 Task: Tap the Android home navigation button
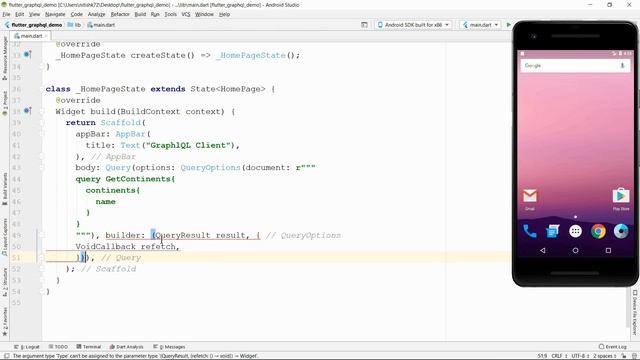576,250
